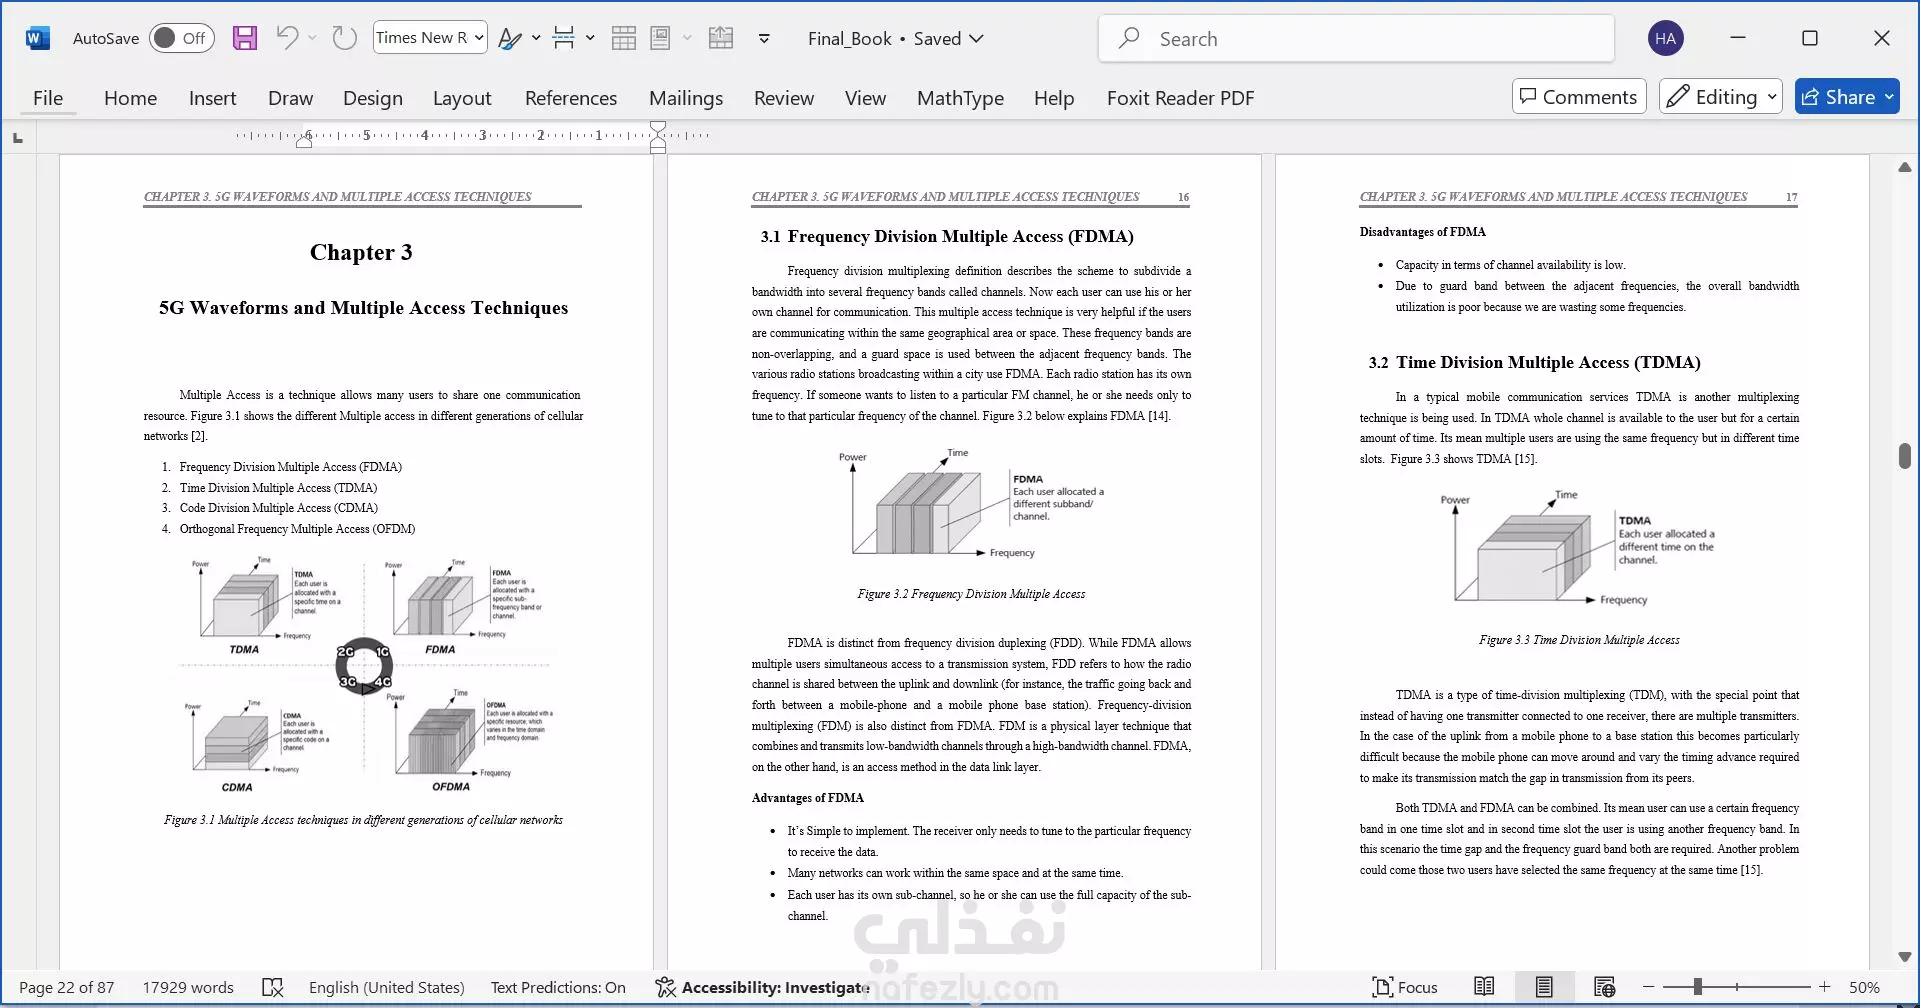The height and width of the screenshot is (1008, 1920).
Task: Click the 50% zoom level
Action: pyautogui.click(x=1864, y=987)
